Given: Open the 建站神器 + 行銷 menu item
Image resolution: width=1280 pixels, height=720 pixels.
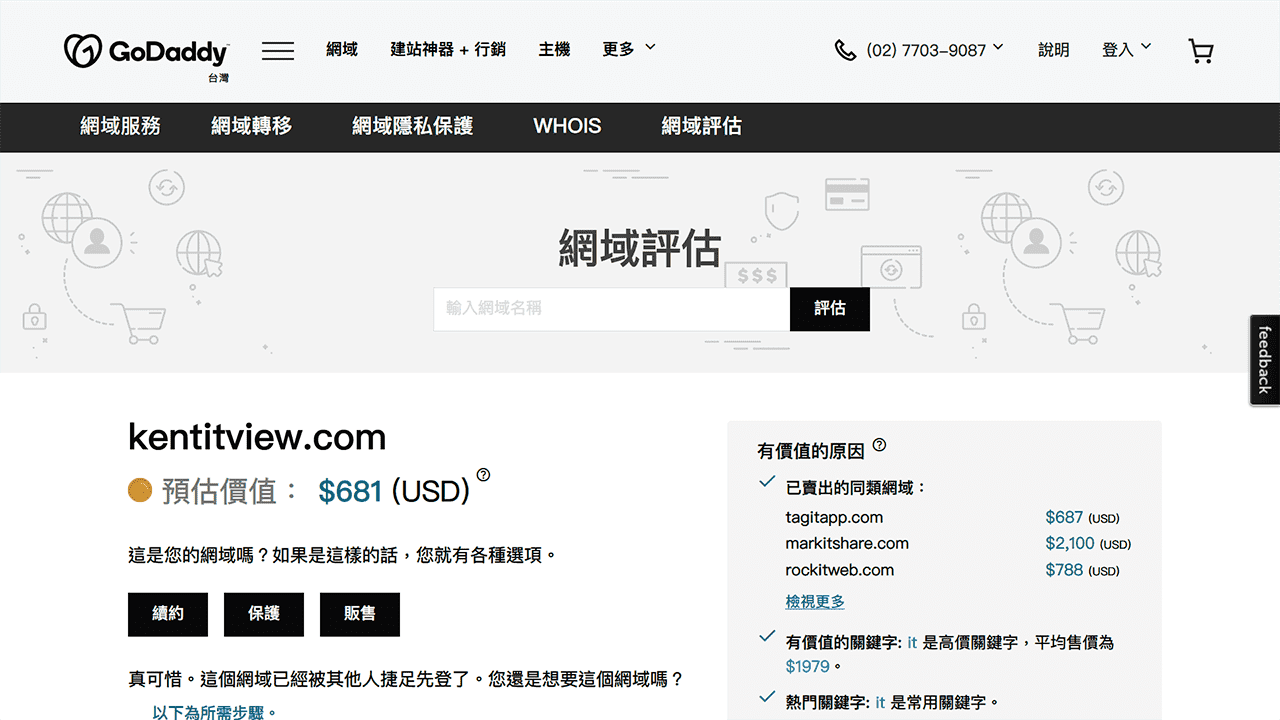Looking at the screenshot, I should [x=448, y=49].
